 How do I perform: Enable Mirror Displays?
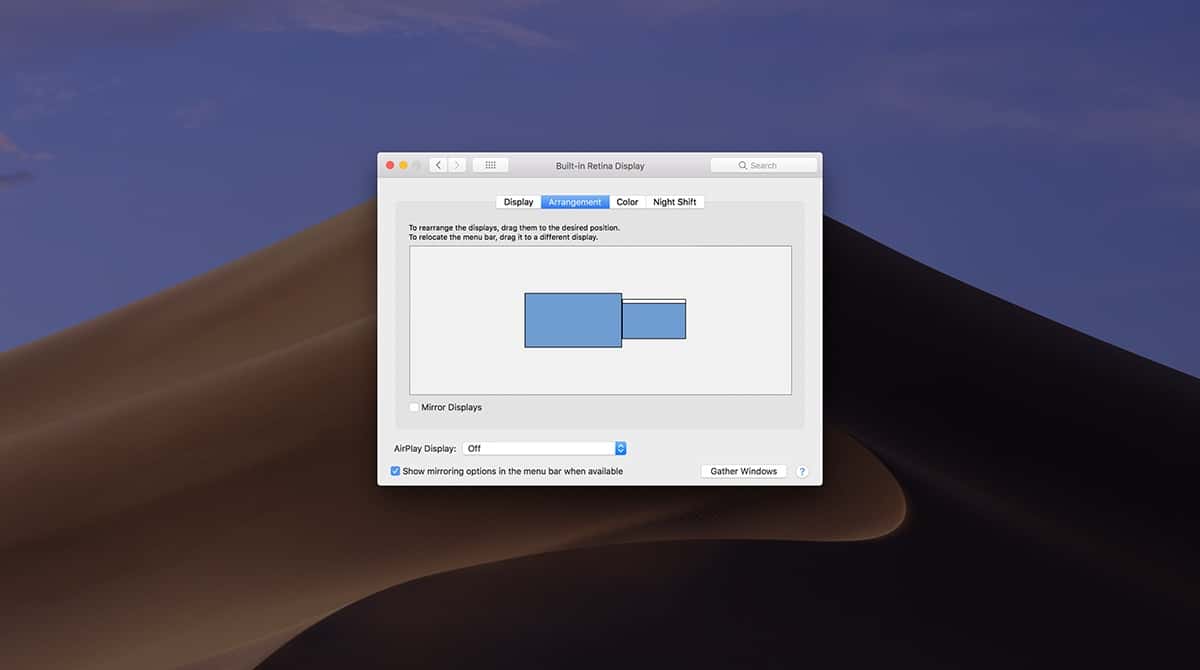(413, 407)
